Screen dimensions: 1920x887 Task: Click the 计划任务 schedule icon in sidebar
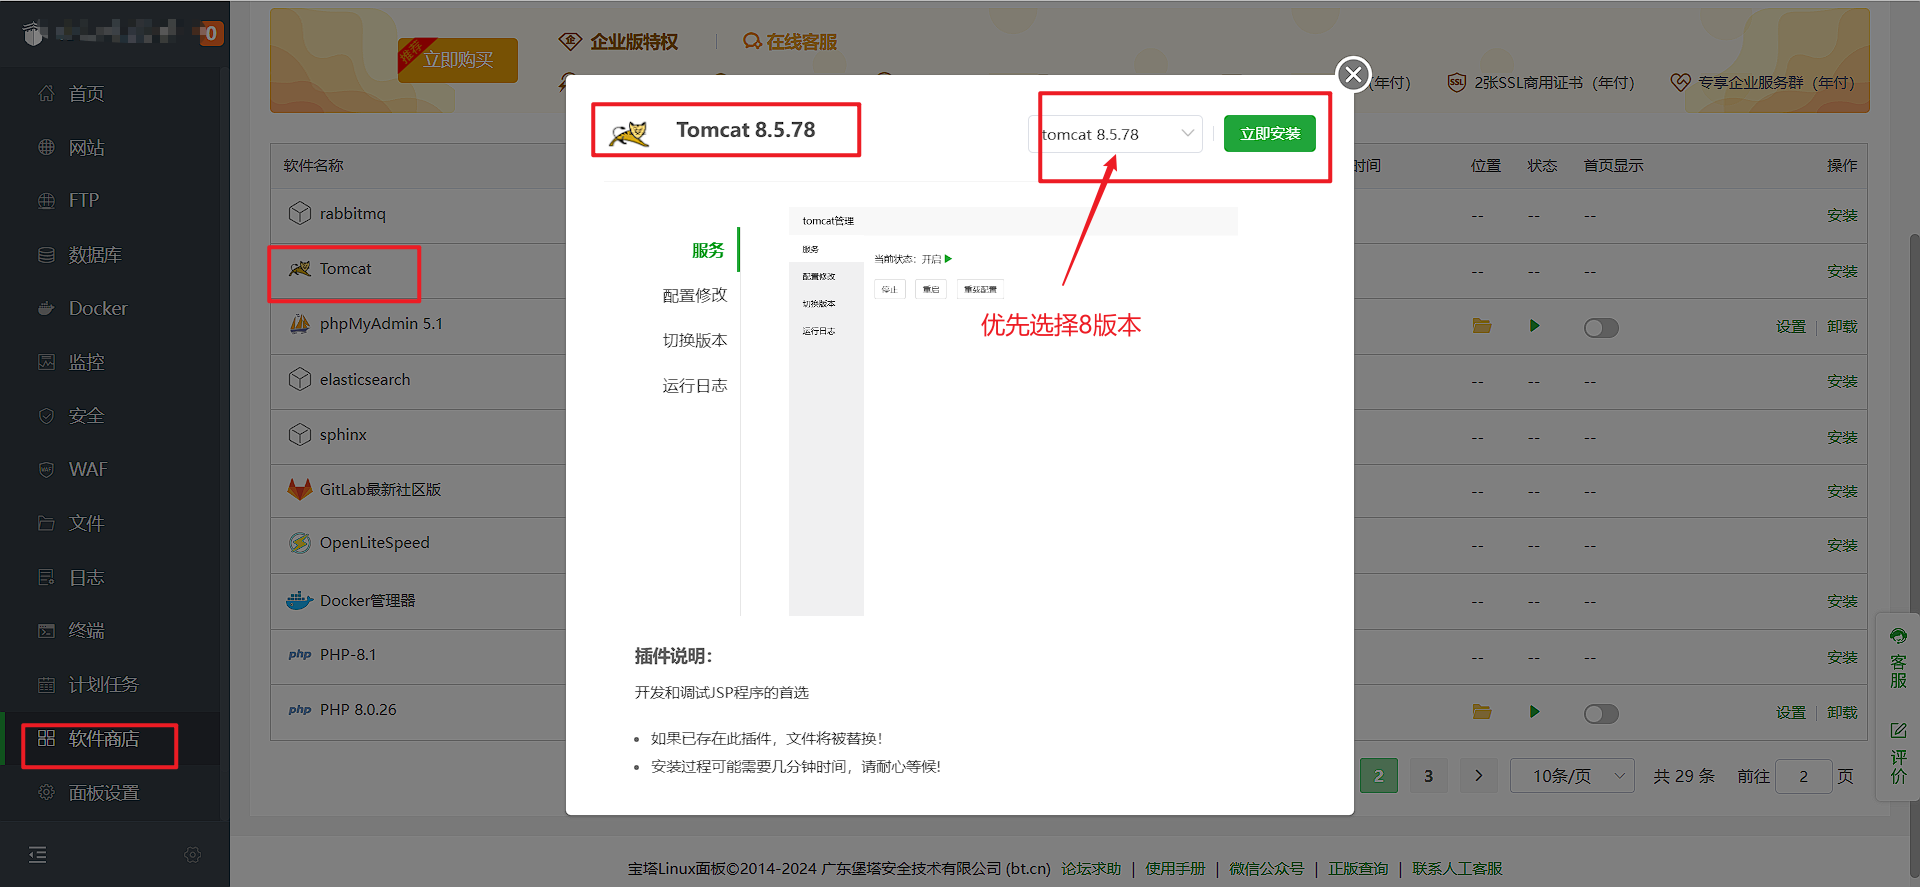(46, 684)
